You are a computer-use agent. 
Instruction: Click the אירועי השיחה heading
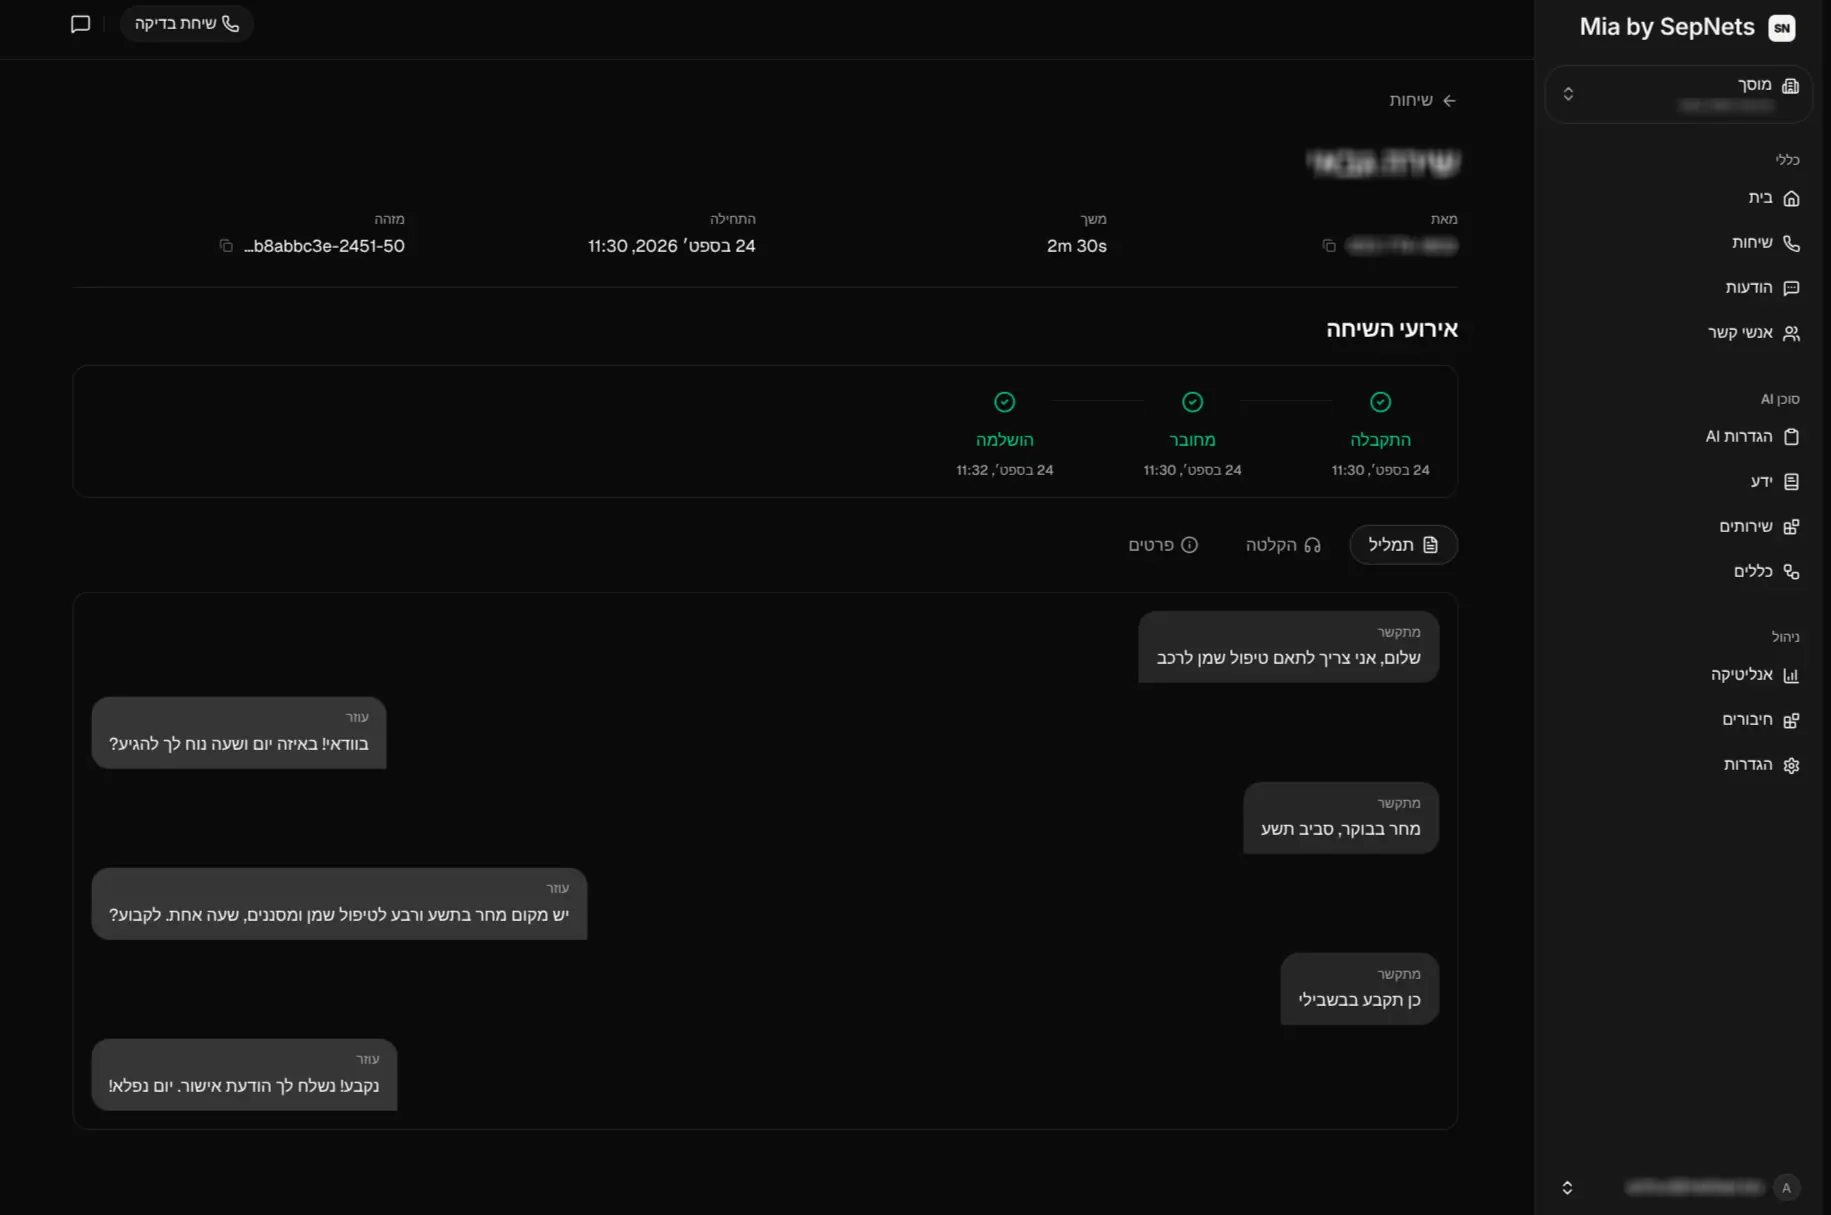point(1392,329)
